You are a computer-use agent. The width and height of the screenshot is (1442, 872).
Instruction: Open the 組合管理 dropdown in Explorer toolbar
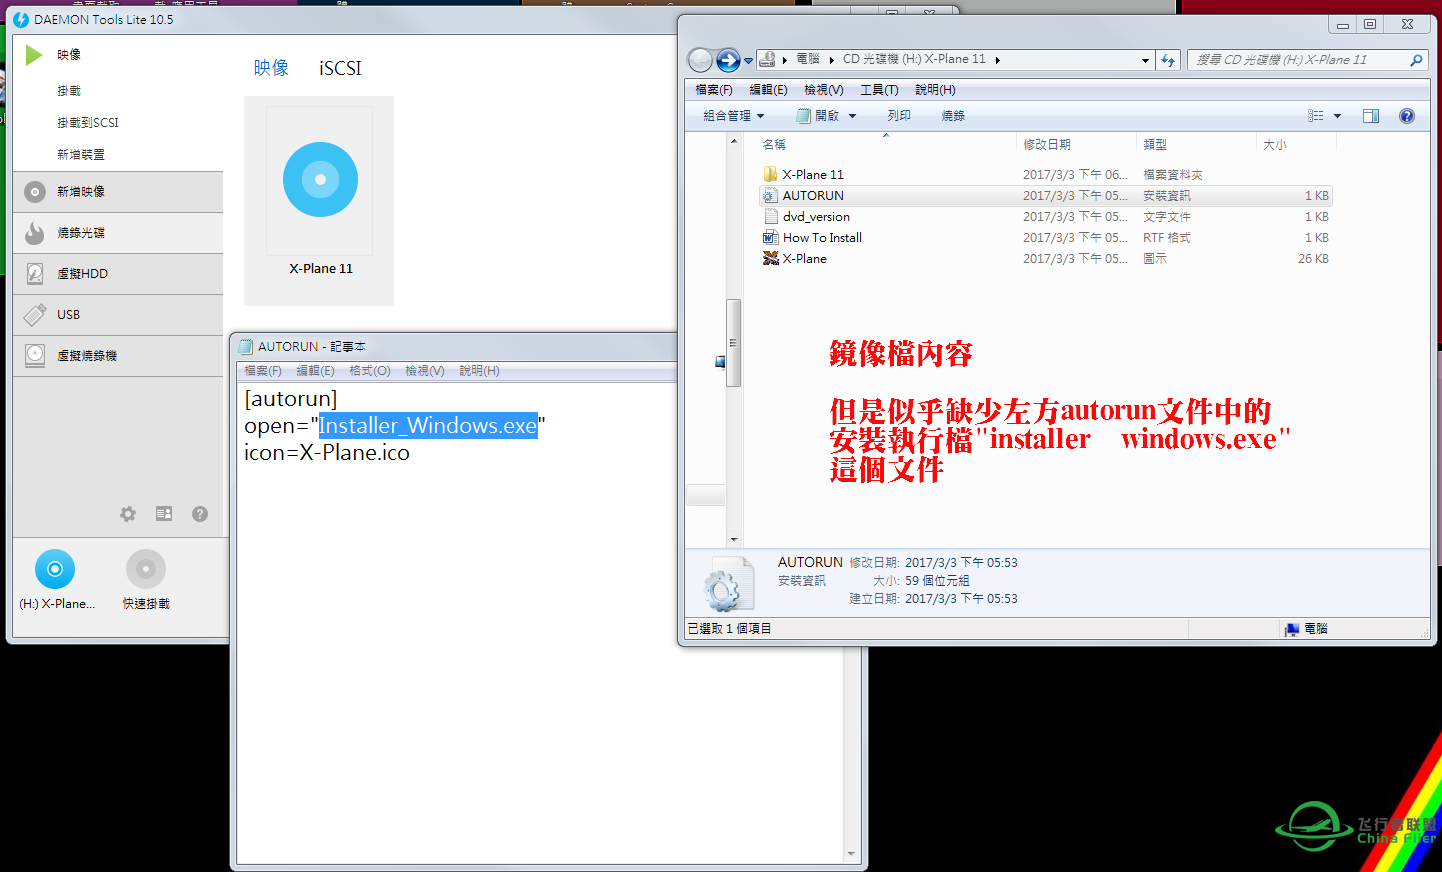[x=733, y=116]
